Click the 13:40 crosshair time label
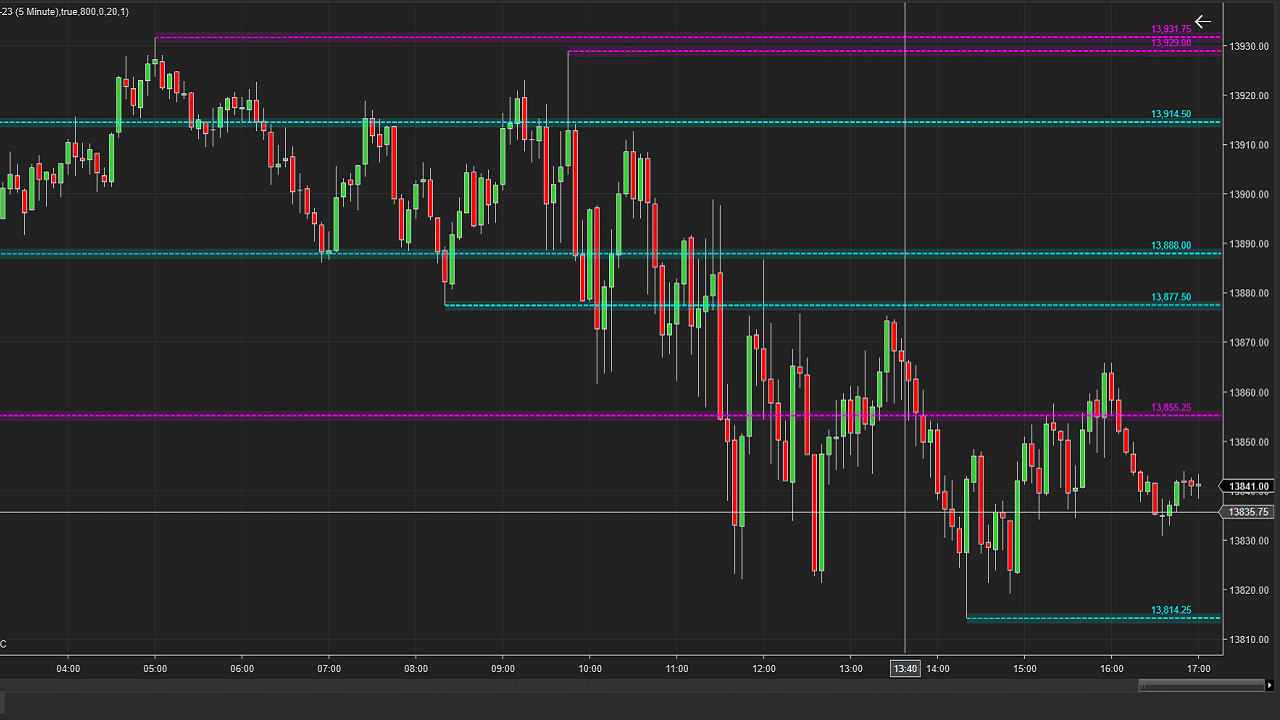 click(x=905, y=668)
